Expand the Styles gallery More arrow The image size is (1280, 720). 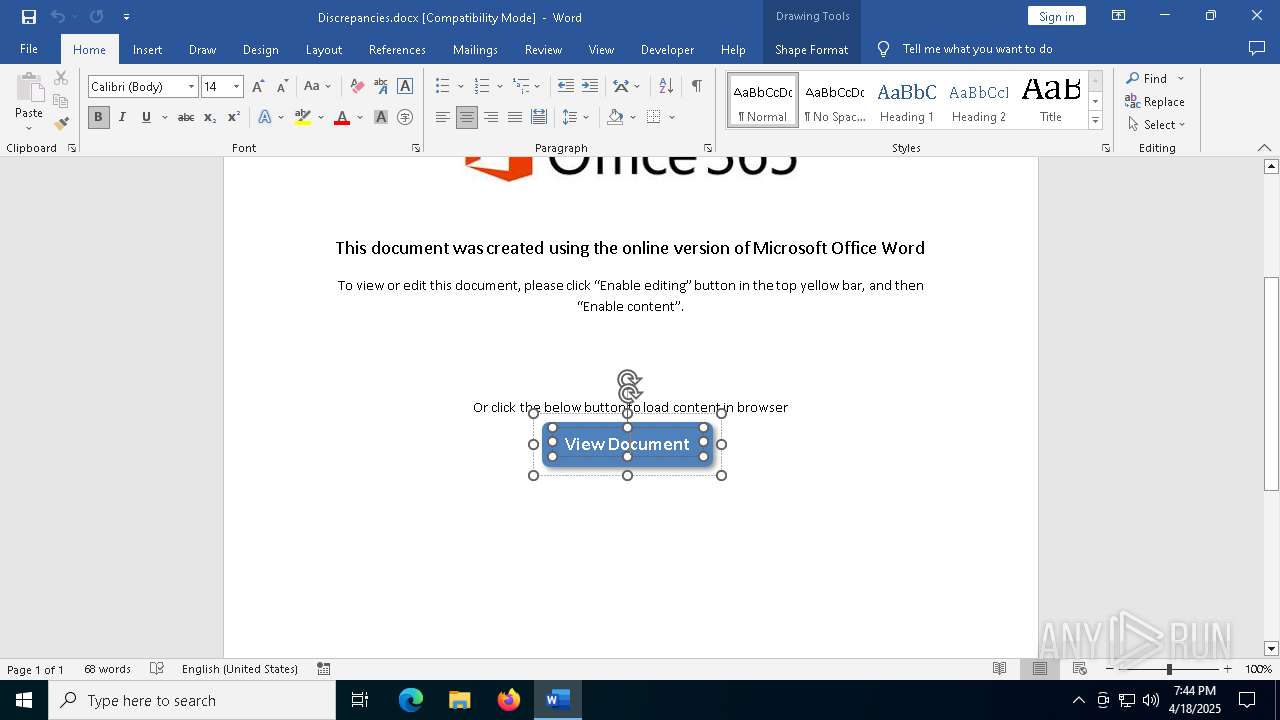pyautogui.click(x=1095, y=121)
